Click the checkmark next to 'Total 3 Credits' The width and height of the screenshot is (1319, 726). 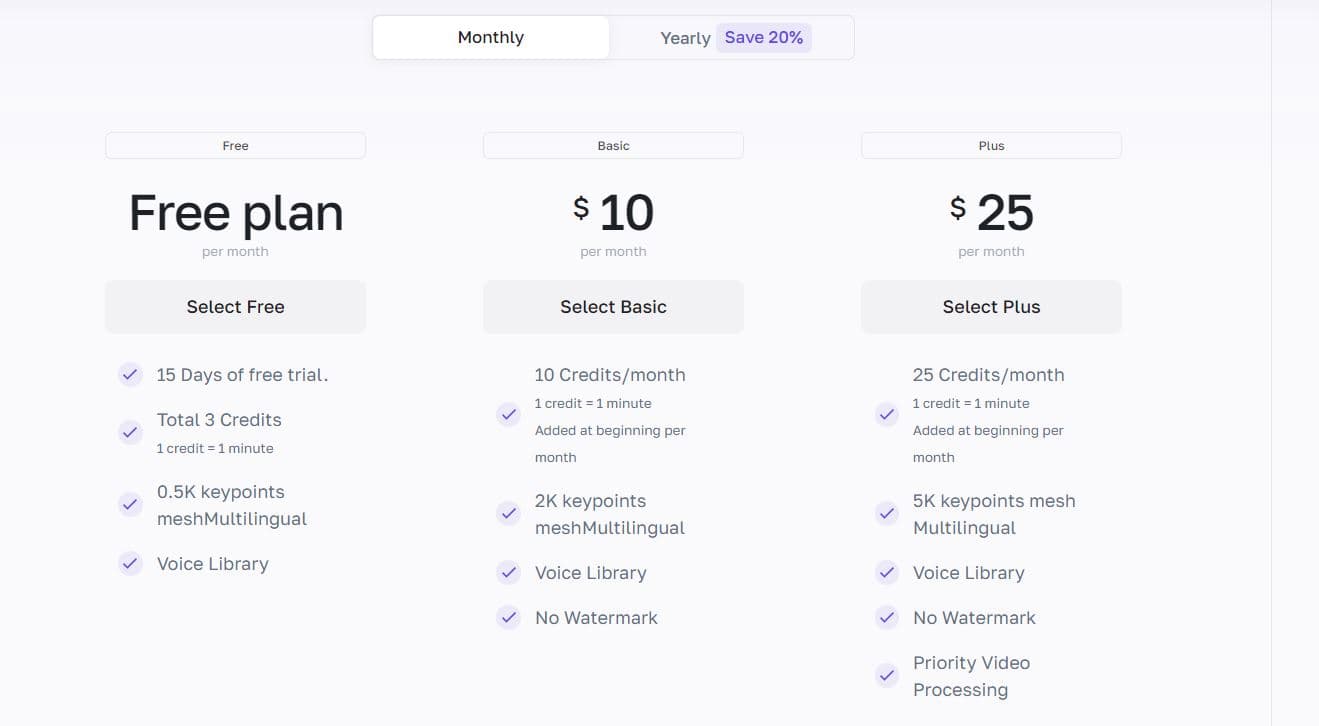[130, 432]
